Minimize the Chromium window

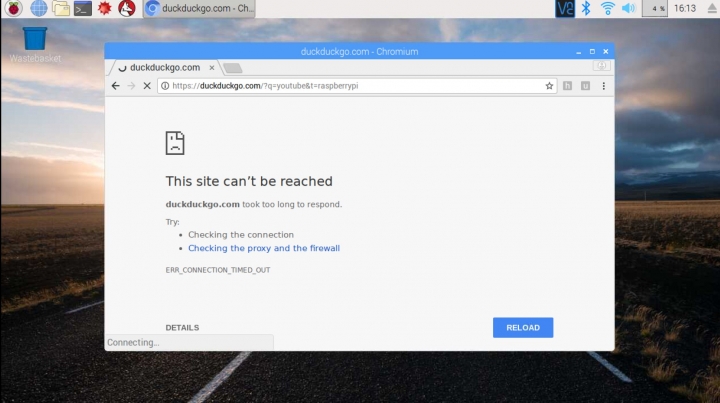579,52
